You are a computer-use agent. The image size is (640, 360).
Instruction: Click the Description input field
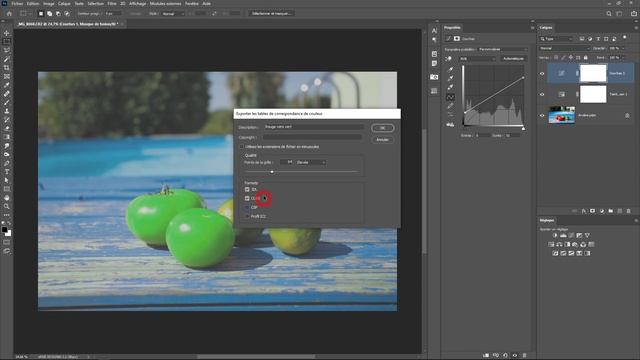coord(313,127)
